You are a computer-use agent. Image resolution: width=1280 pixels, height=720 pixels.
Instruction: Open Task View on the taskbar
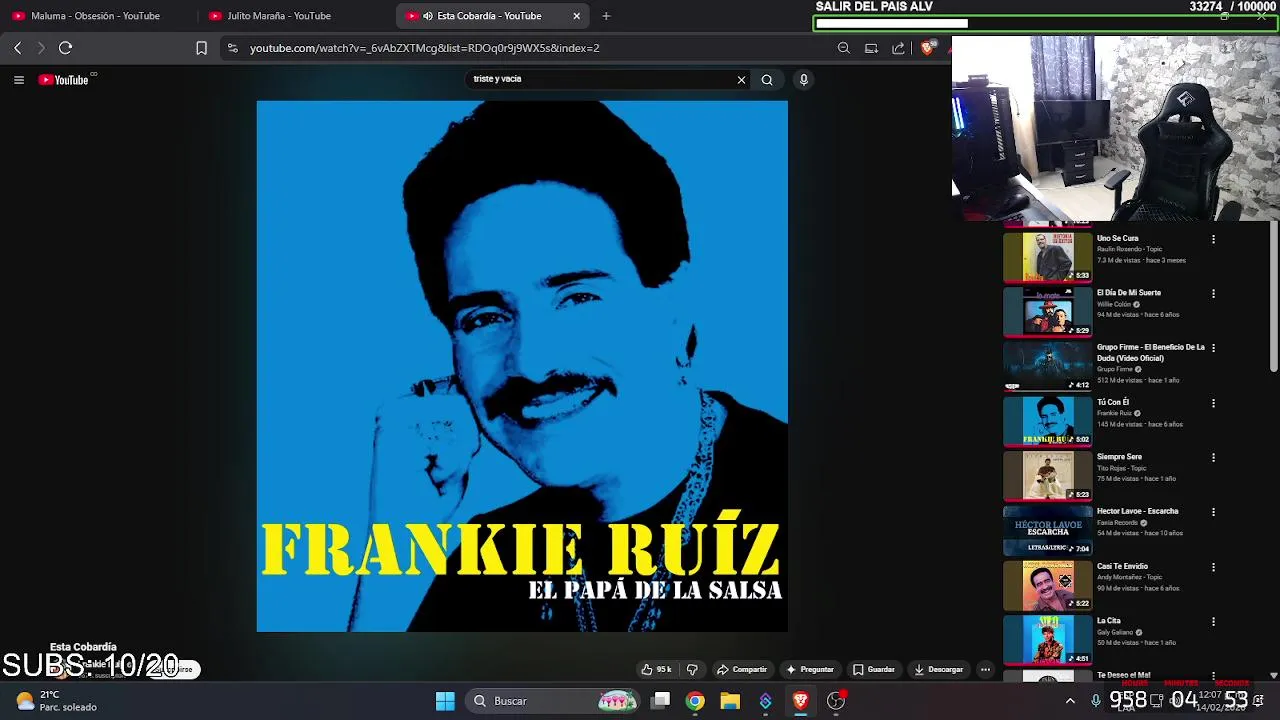tap(660, 701)
